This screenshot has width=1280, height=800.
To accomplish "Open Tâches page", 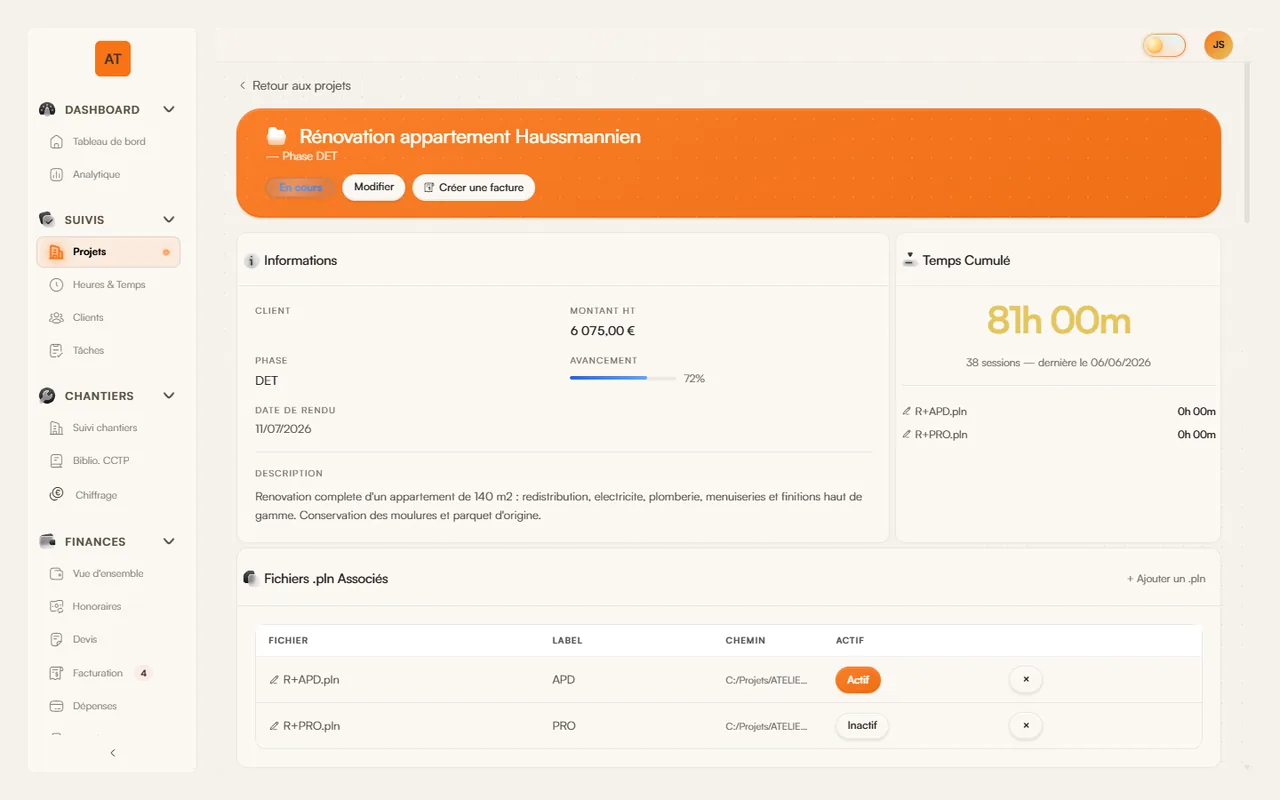I will tap(88, 351).
